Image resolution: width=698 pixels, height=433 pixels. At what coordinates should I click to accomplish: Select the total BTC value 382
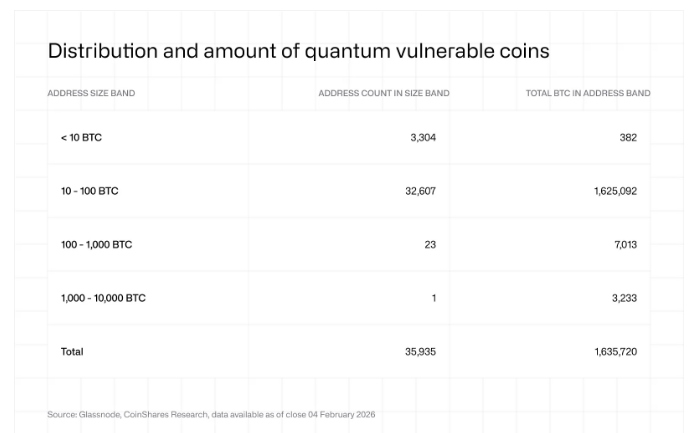(628, 137)
